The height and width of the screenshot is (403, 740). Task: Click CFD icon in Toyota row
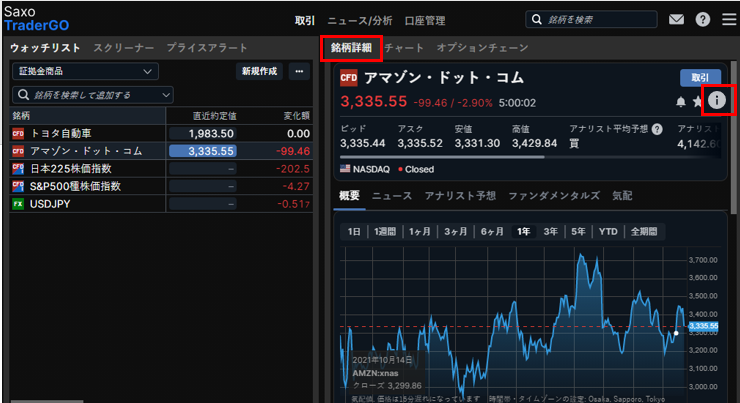click(x=18, y=134)
